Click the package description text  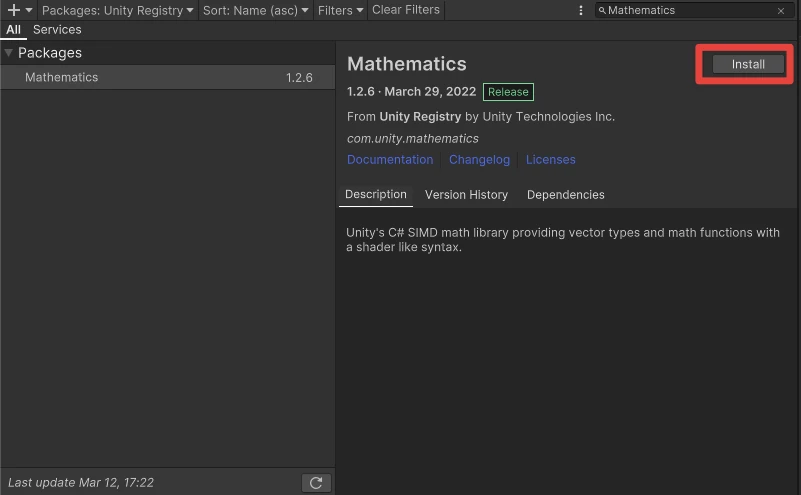(563, 240)
